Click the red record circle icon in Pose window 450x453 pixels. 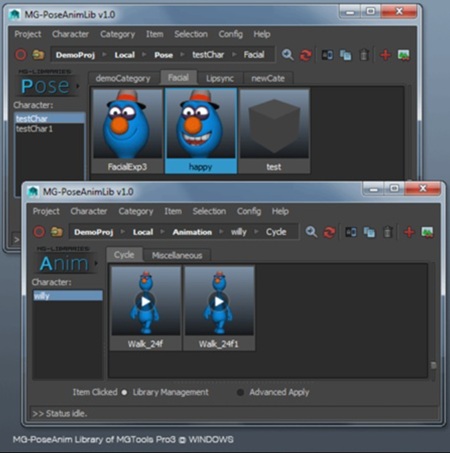tap(21, 55)
